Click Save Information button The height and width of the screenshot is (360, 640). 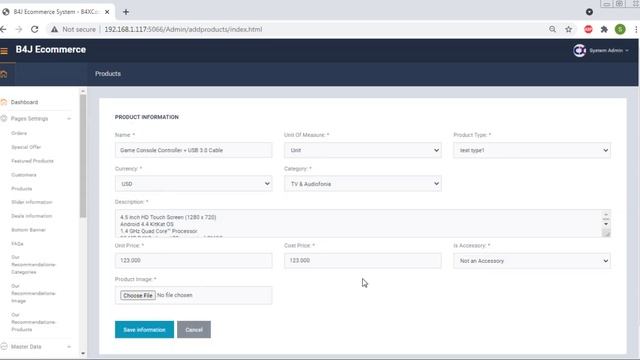coord(144,329)
